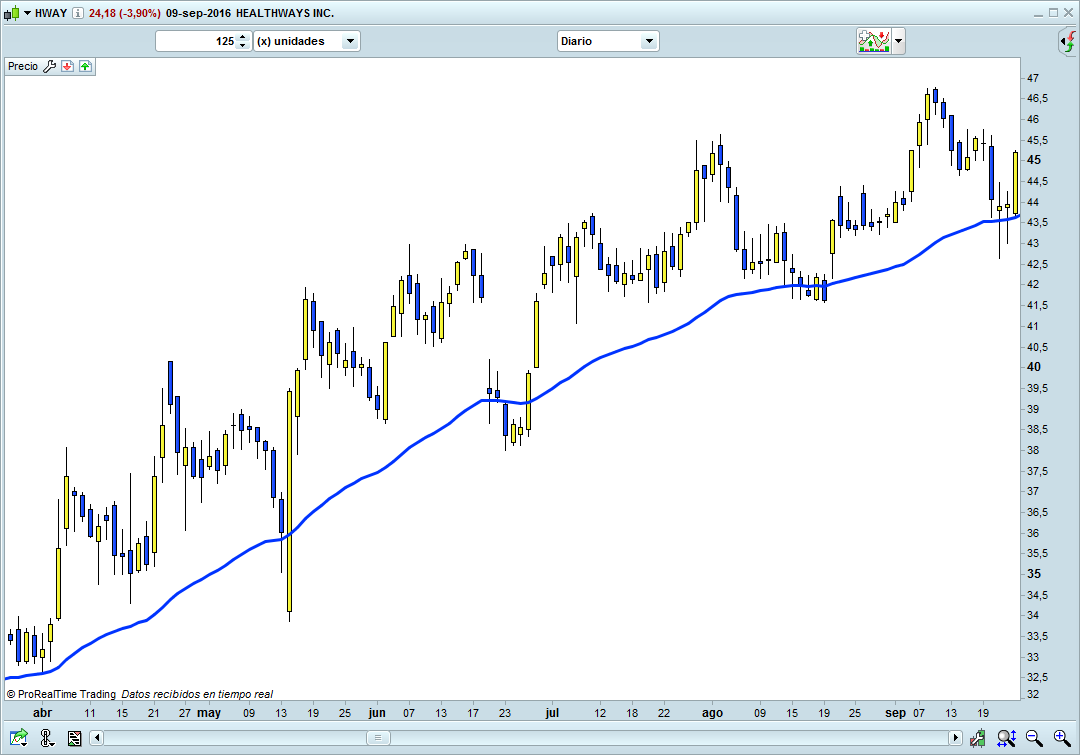Image resolution: width=1080 pixels, height=755 pixels.
Task: Click the left scroll arrow of bottom scrollbar
Action: [x=96, y=738]
